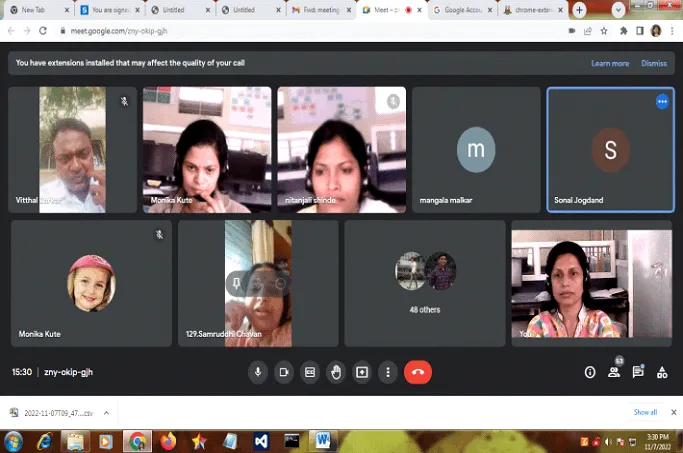This screenshot has height=453, width=683.
Task: Open meeting details info icon
Action: click(x=590, y=372)
